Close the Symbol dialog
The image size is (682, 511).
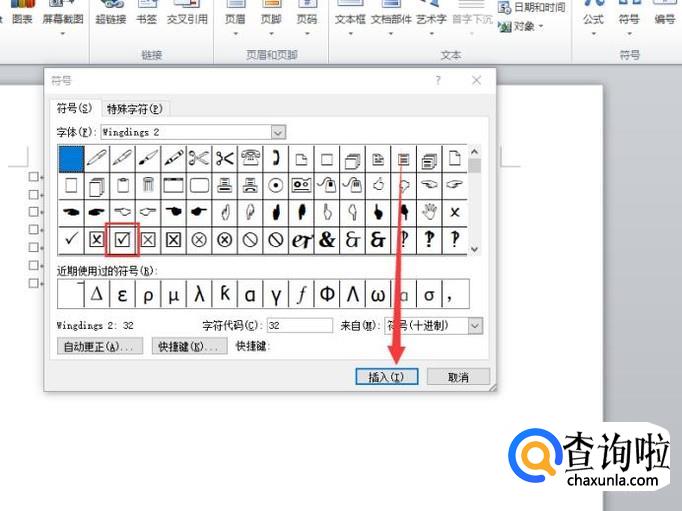(x=476, y=80)
